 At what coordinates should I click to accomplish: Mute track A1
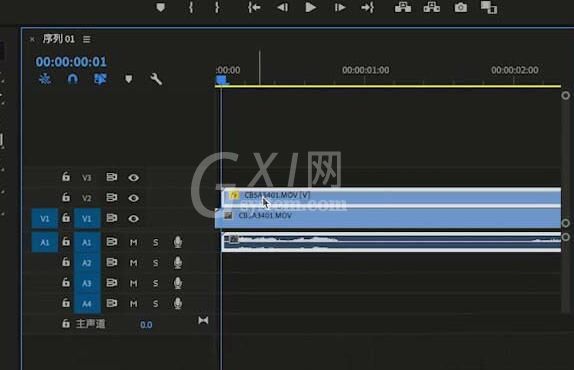pos(134,242)
